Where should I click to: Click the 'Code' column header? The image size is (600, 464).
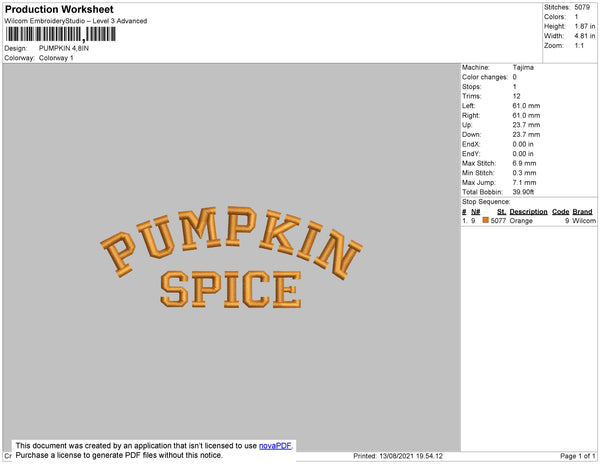pyautogui.click(x=561, y=212)
